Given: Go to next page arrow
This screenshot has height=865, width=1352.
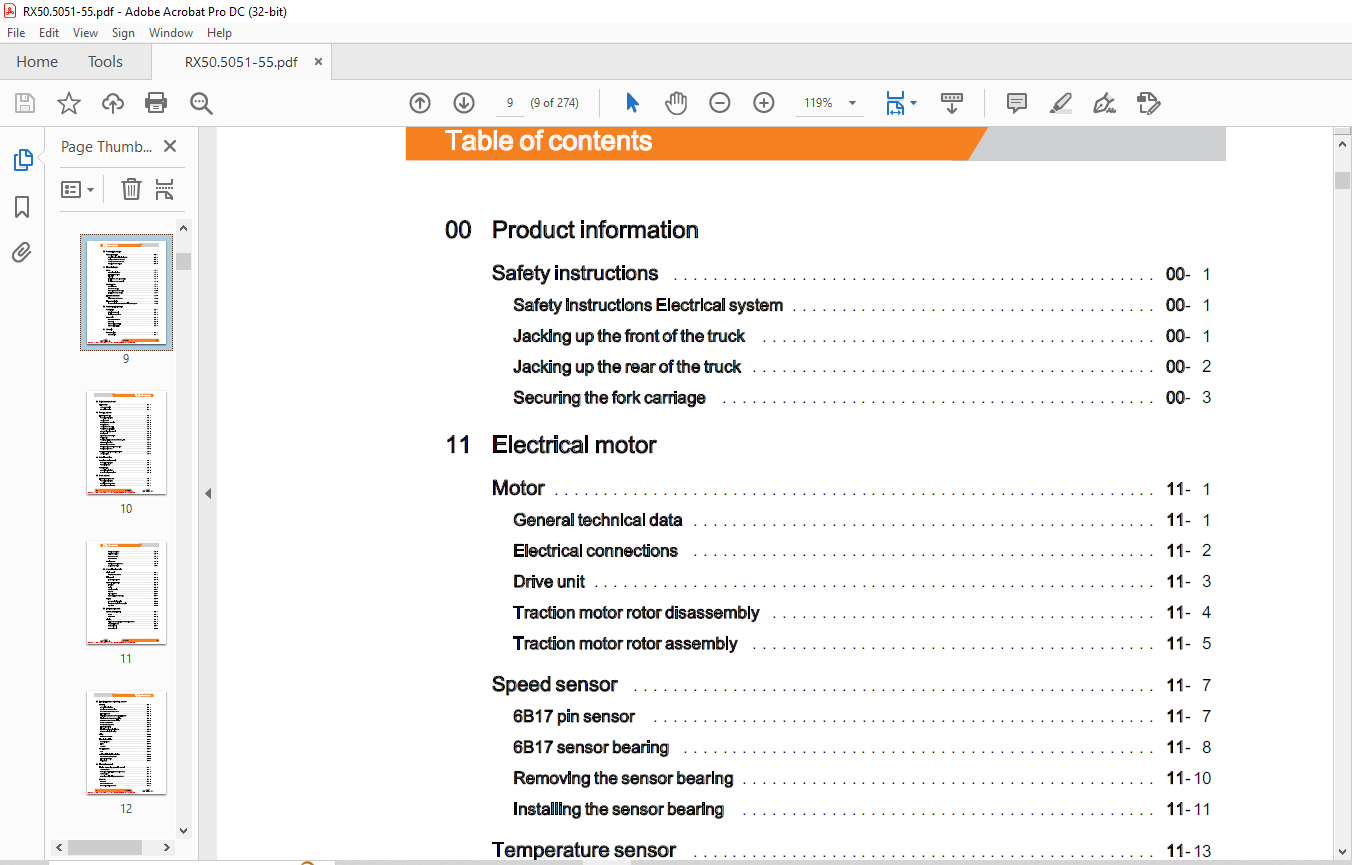Looking at the screenshot, I should 464,103.
